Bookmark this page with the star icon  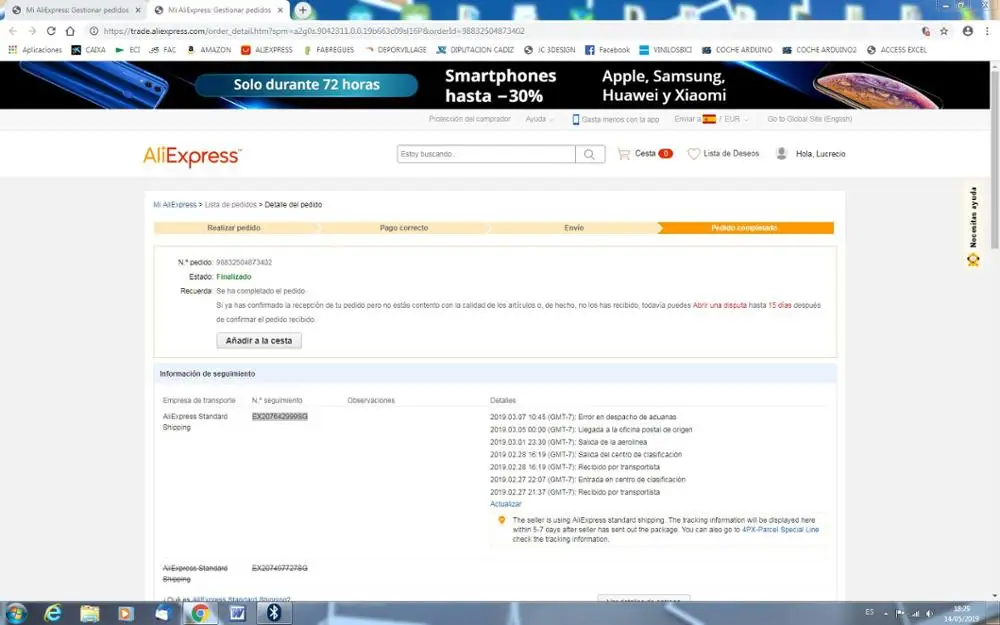pyautogui.click(x=944, y=31)
